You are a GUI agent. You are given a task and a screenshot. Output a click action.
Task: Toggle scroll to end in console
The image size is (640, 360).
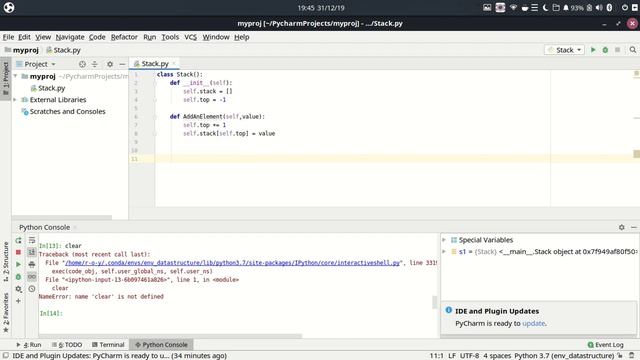coord(32,252)
